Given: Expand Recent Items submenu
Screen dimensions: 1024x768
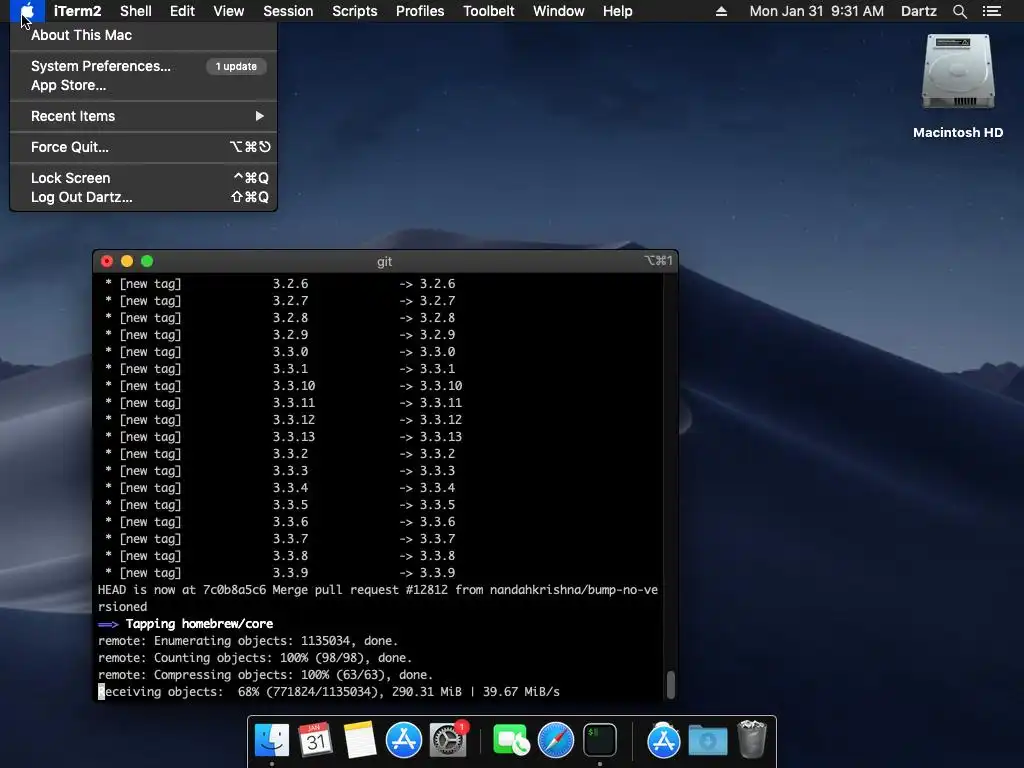Looking at the screenshot, I should [144, 116].
